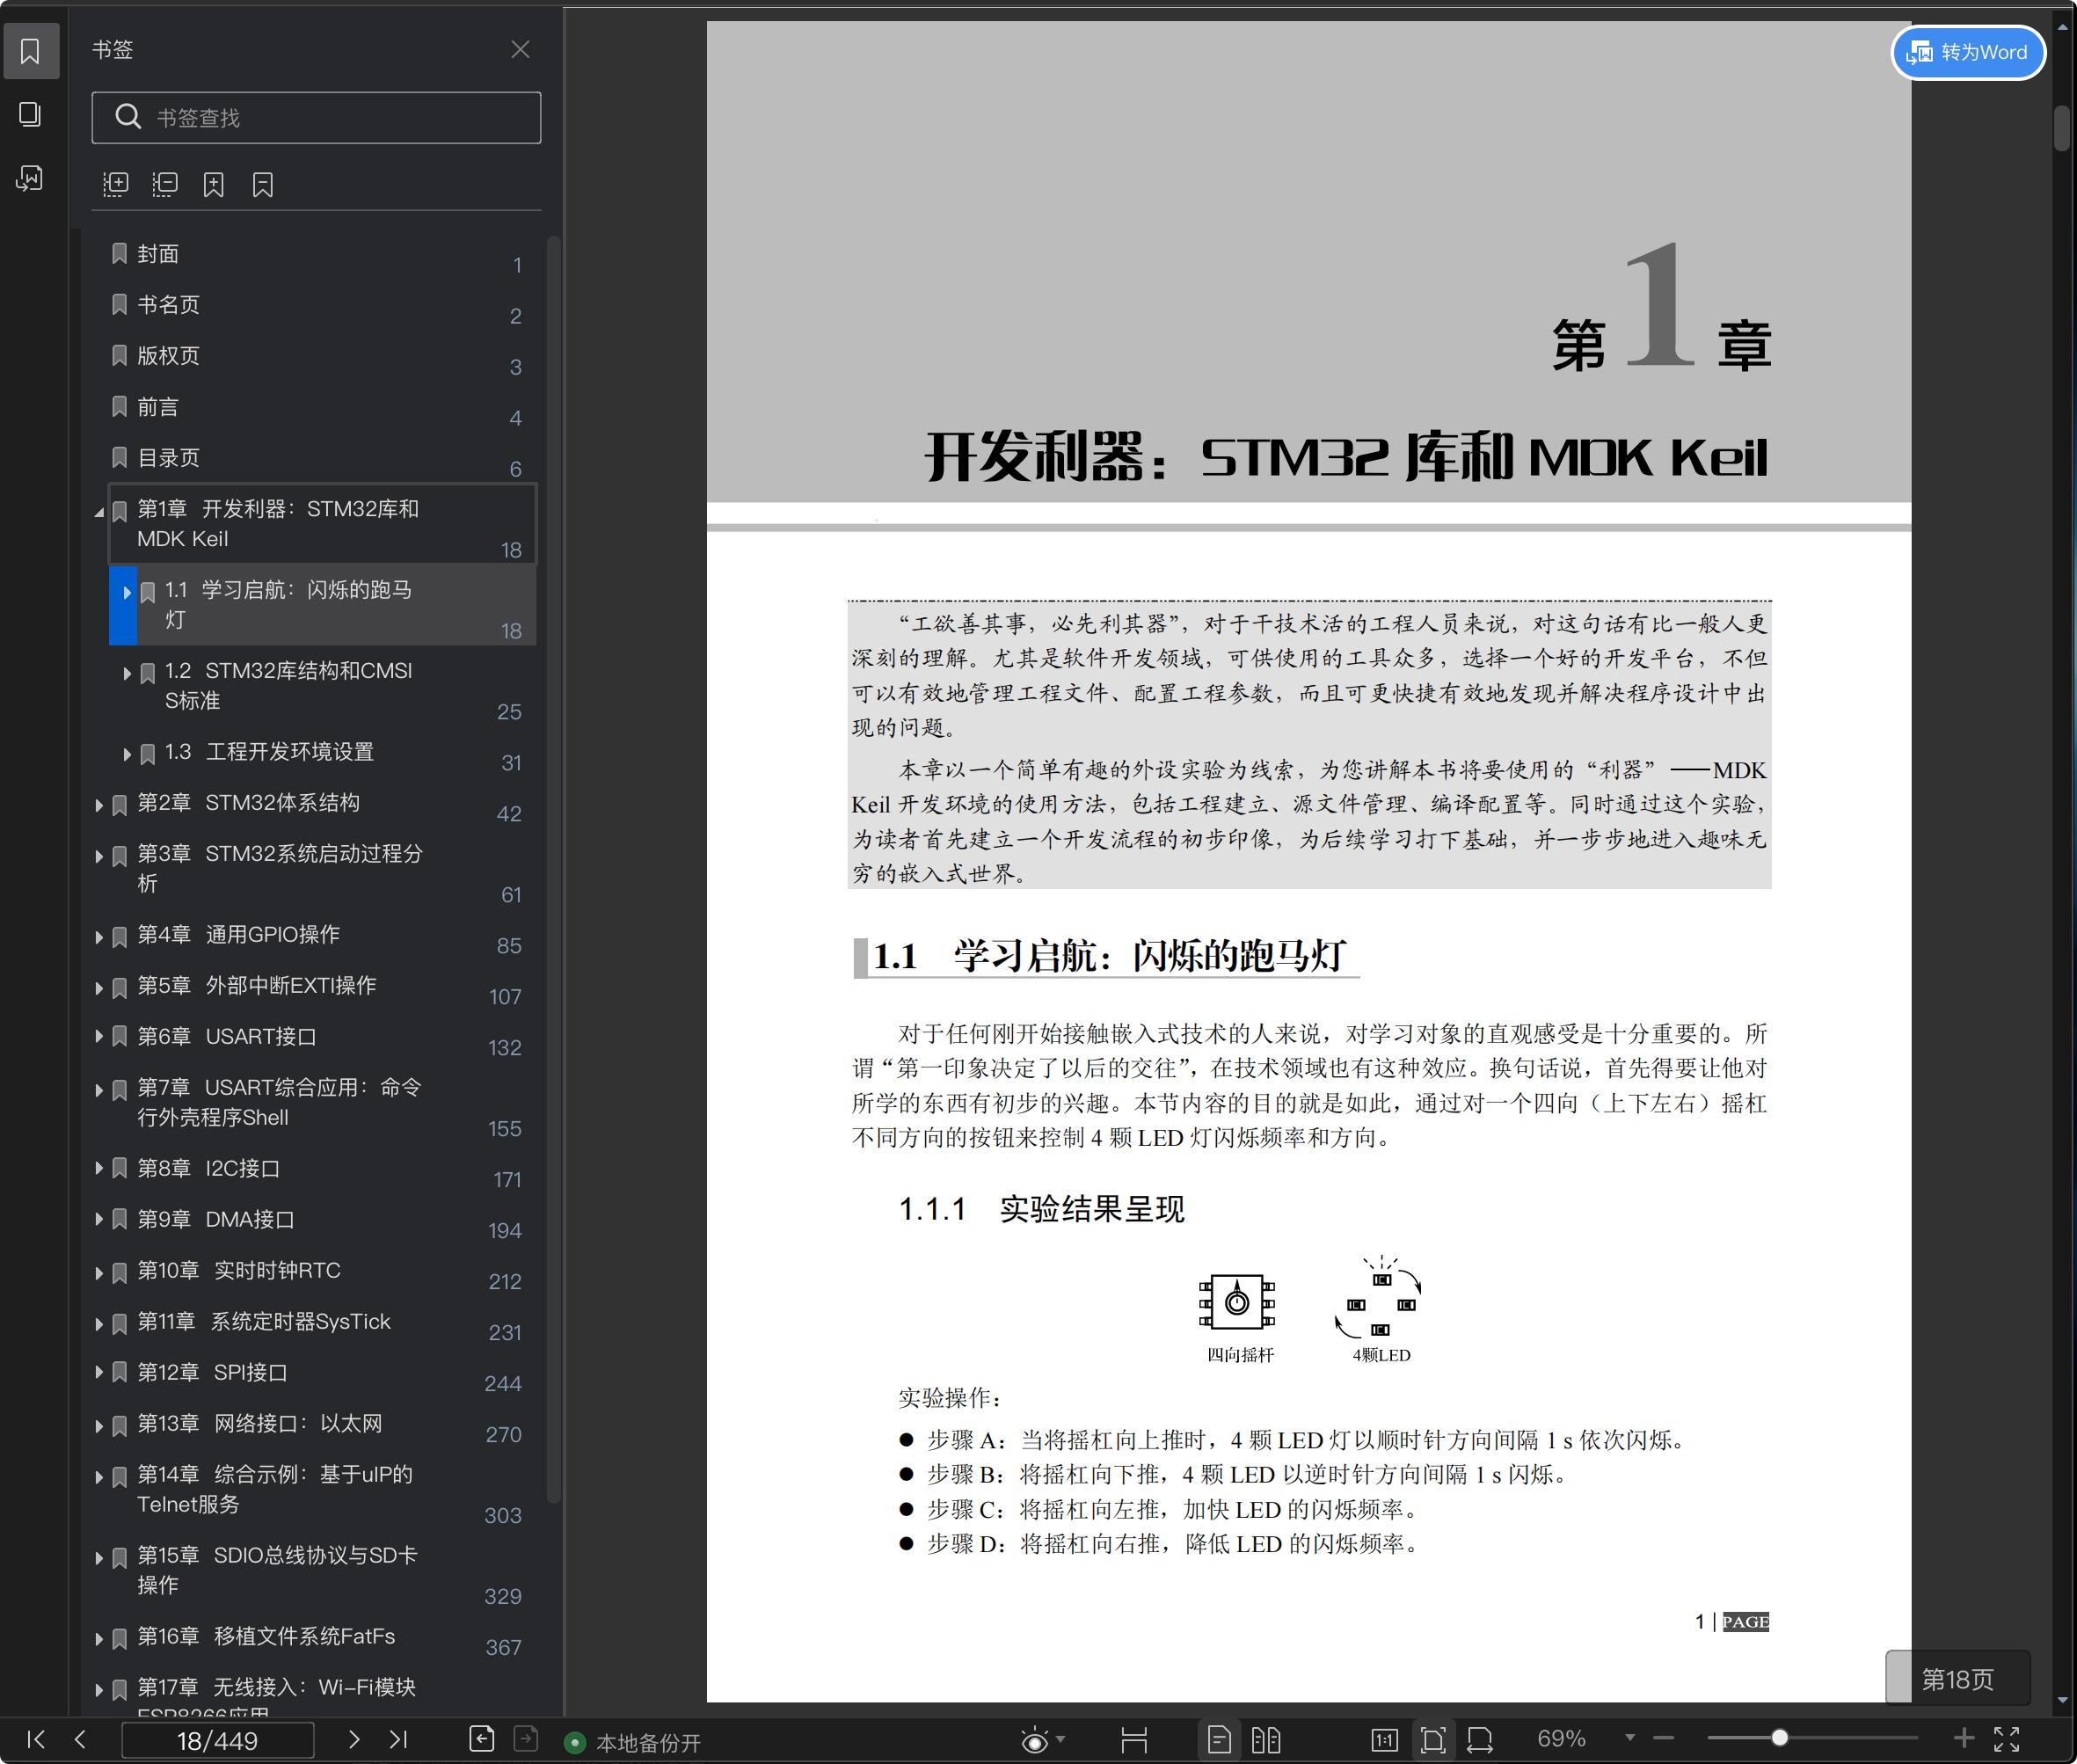Click the page number field 18/449

point(217,1740)
